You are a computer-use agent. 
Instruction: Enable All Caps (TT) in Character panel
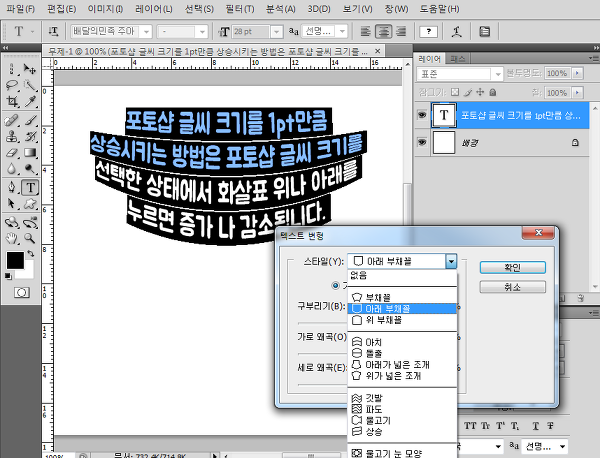tap(470, 426)
